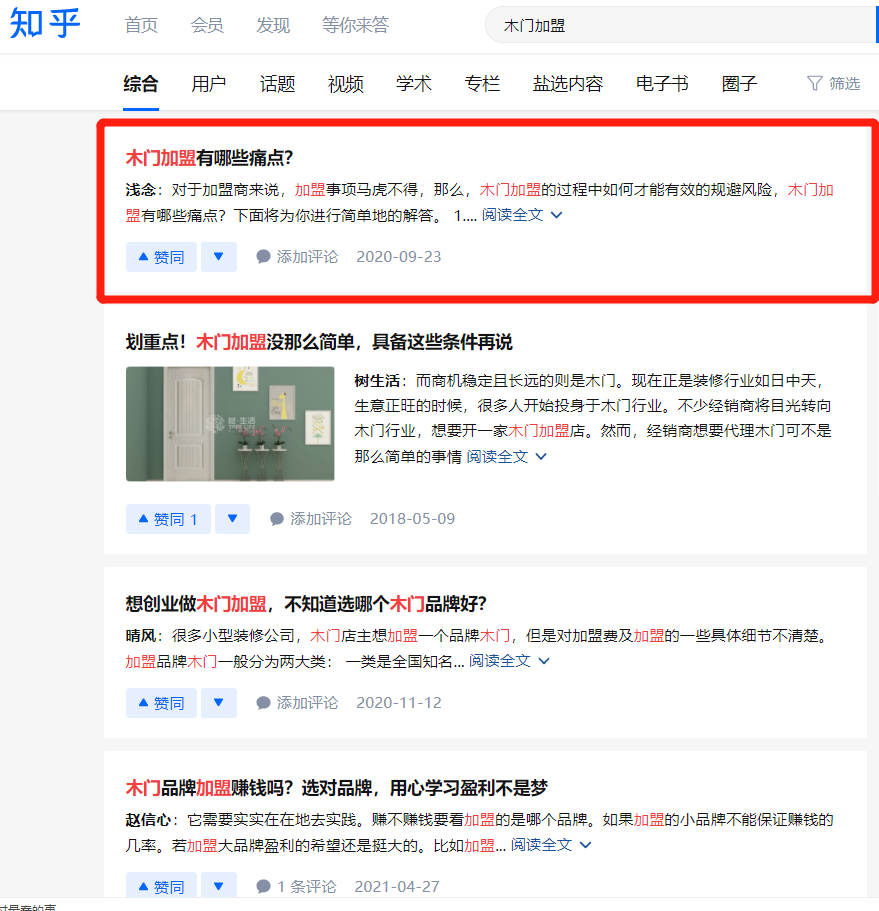Expand 阅读全文 in 浅念 answer
The height and width of the screenshot is (911, 879).
[522, 215]
